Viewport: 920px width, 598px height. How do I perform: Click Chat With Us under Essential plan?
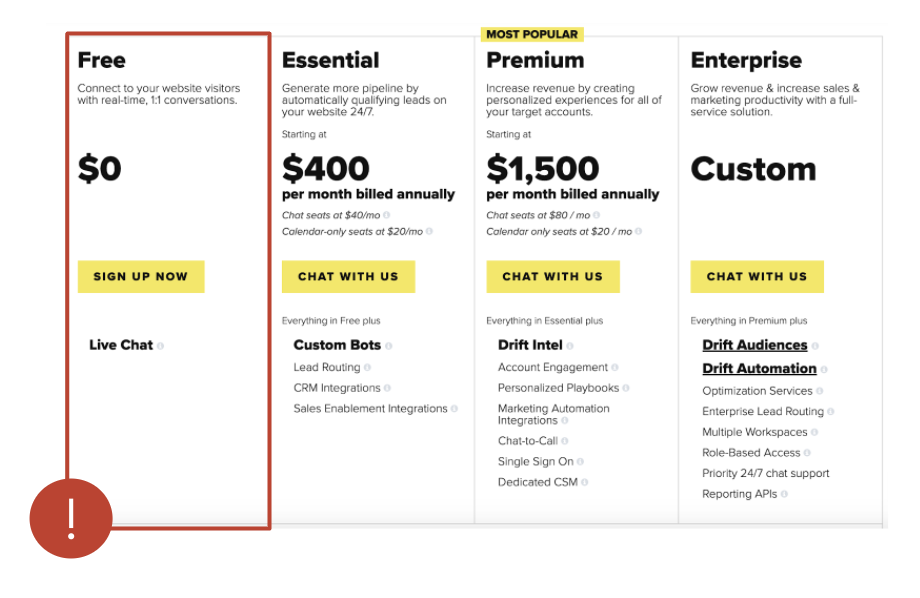[349, 276]
